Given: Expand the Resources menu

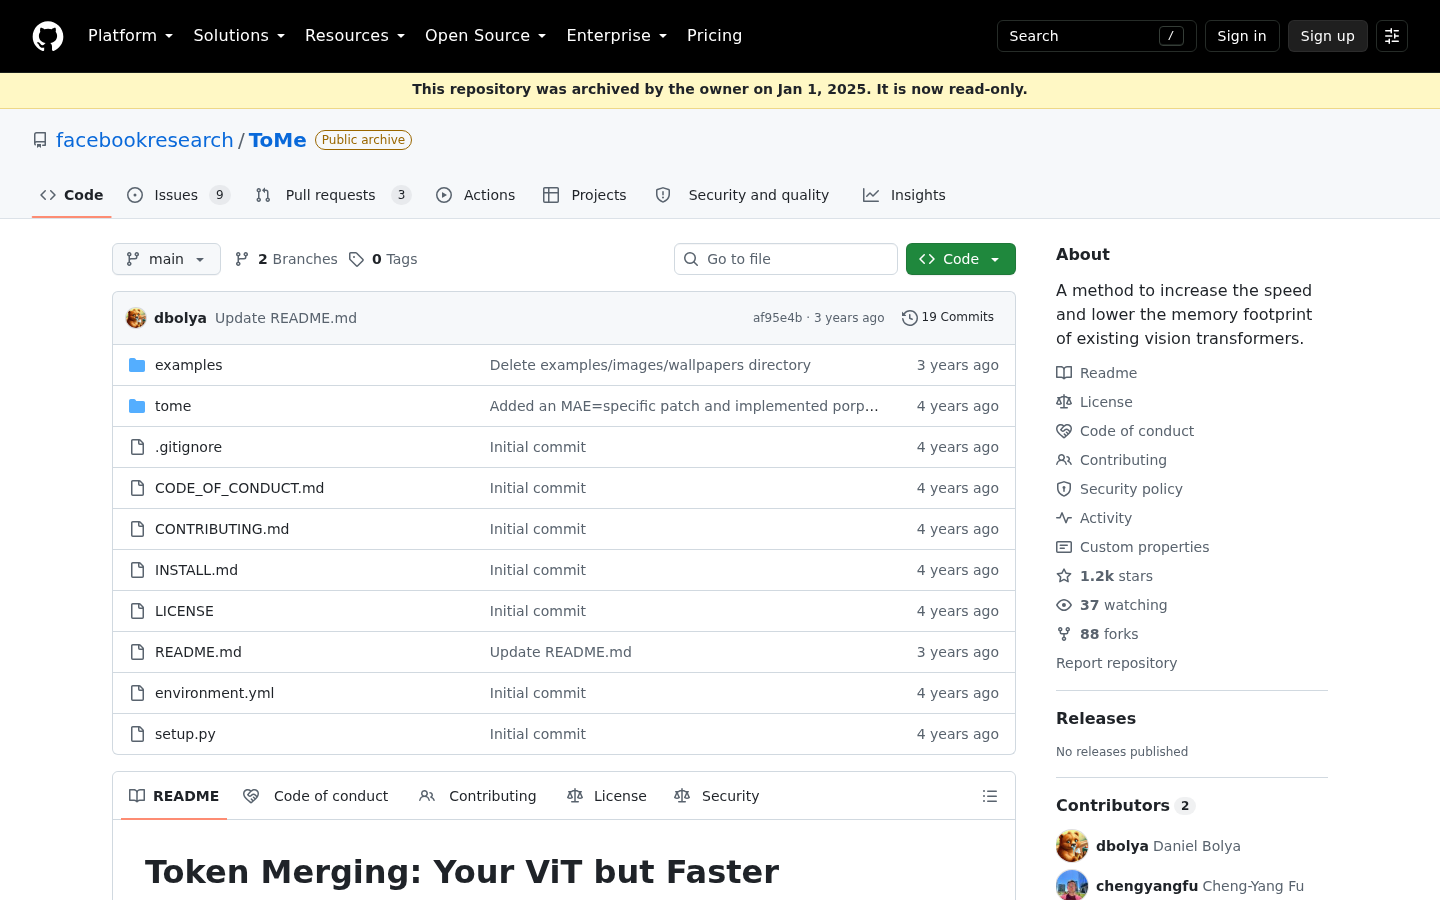Looking at the screenshot, I should pyautogui.click(x=355, y=36).
